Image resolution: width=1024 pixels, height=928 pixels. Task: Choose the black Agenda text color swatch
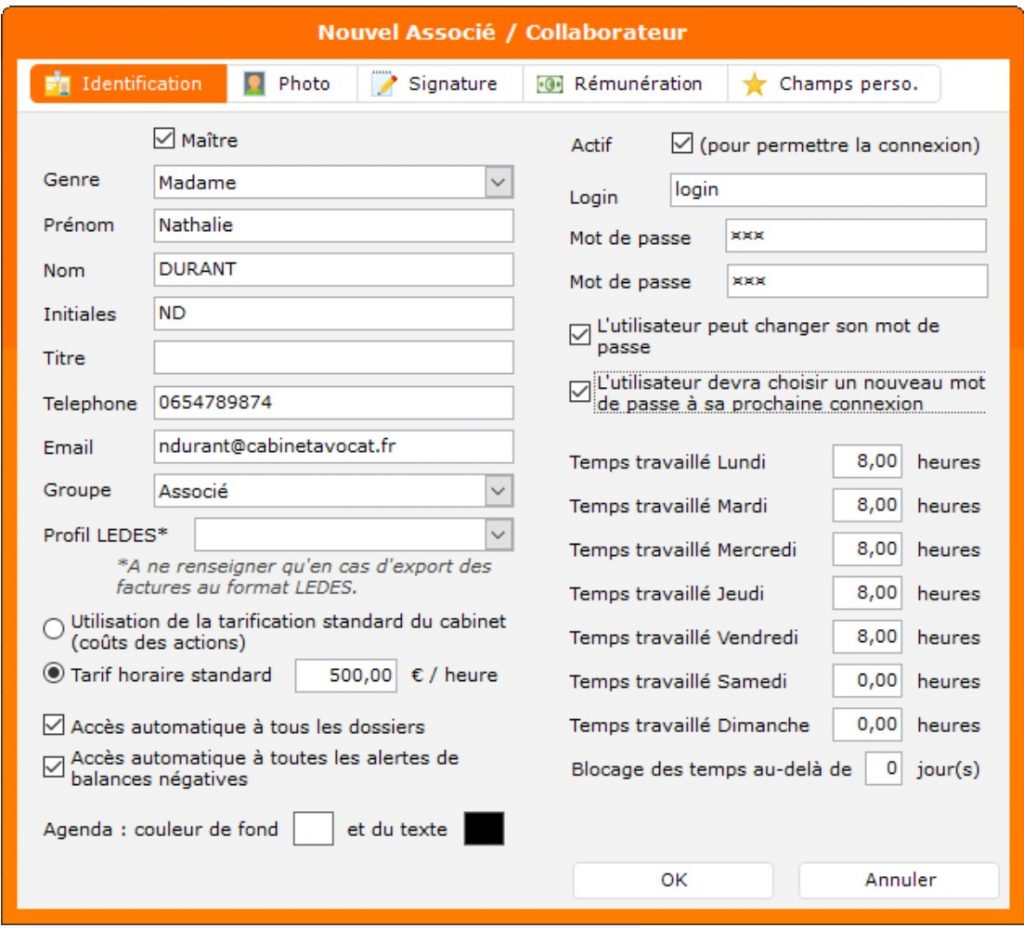click(x=484, y=829)
